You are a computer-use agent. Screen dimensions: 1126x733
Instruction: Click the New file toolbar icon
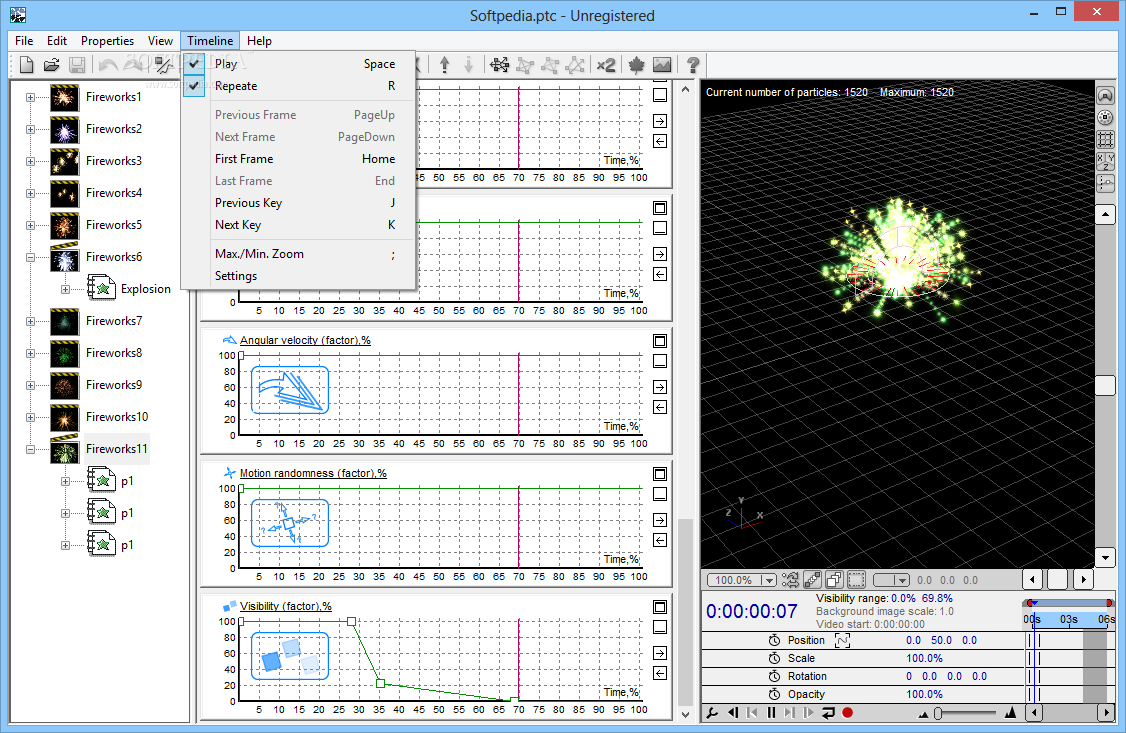pyautogui.click(x=27, y=65)
